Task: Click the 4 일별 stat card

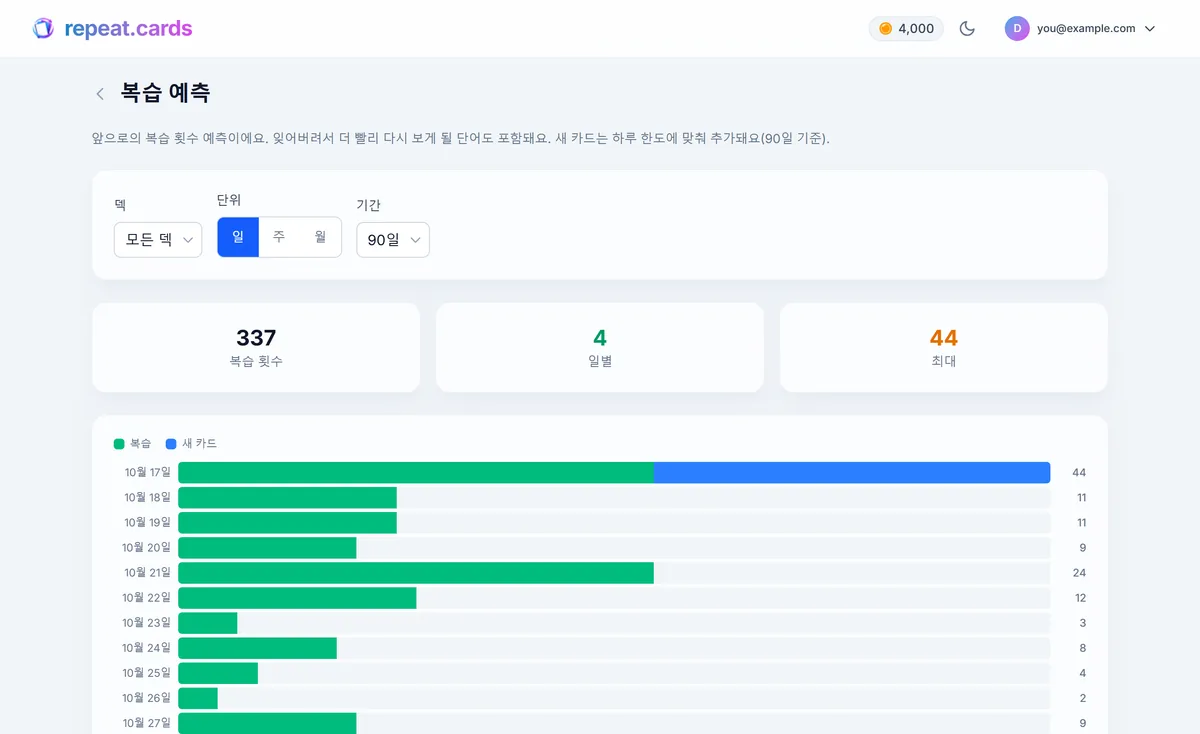Action: click(600, 347)
